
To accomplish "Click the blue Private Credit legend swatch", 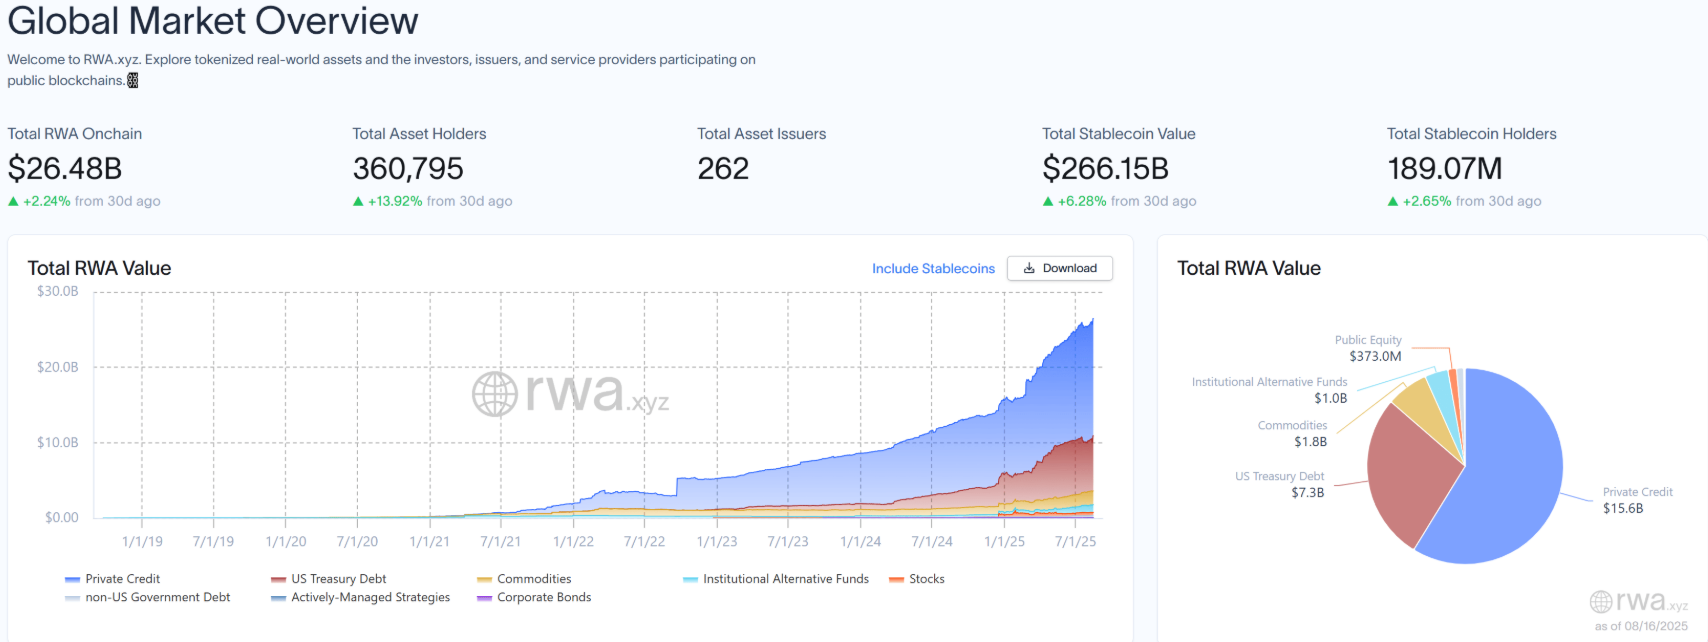I will [72, 579].
